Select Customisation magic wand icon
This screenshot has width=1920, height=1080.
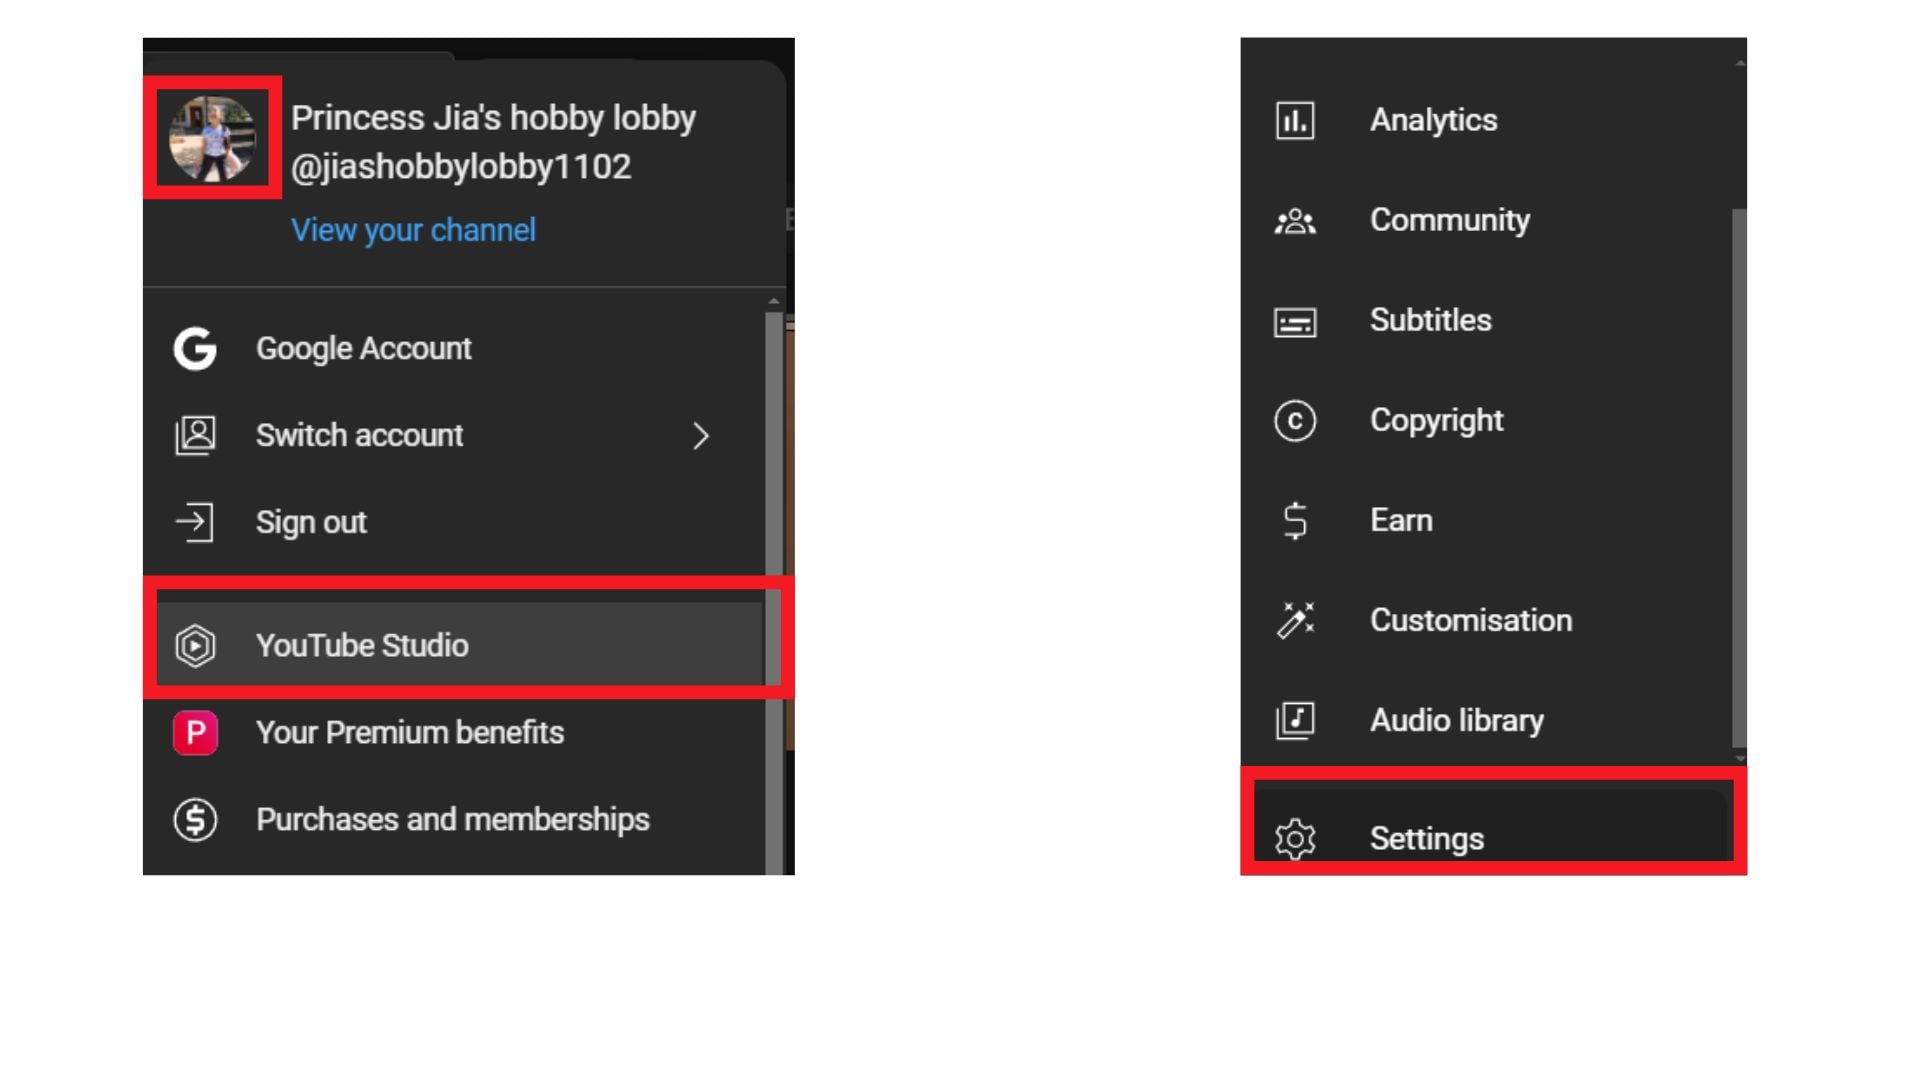[1295, 620]
